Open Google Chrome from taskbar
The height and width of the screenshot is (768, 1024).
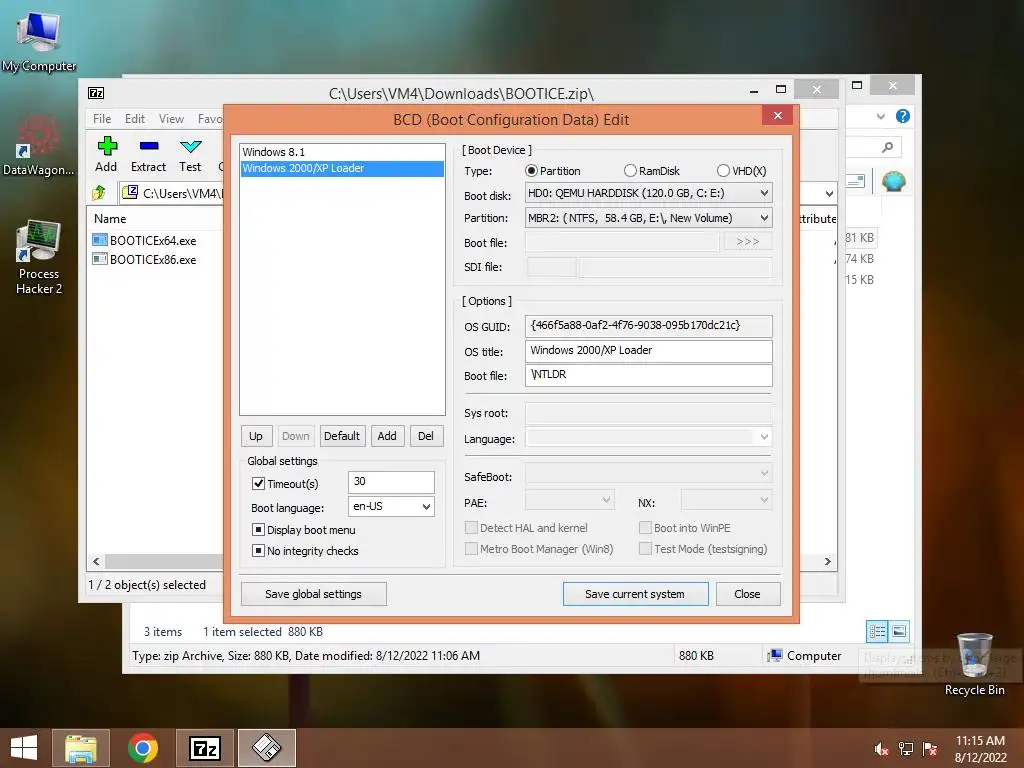pyautogui.click(x=143, y=748)
